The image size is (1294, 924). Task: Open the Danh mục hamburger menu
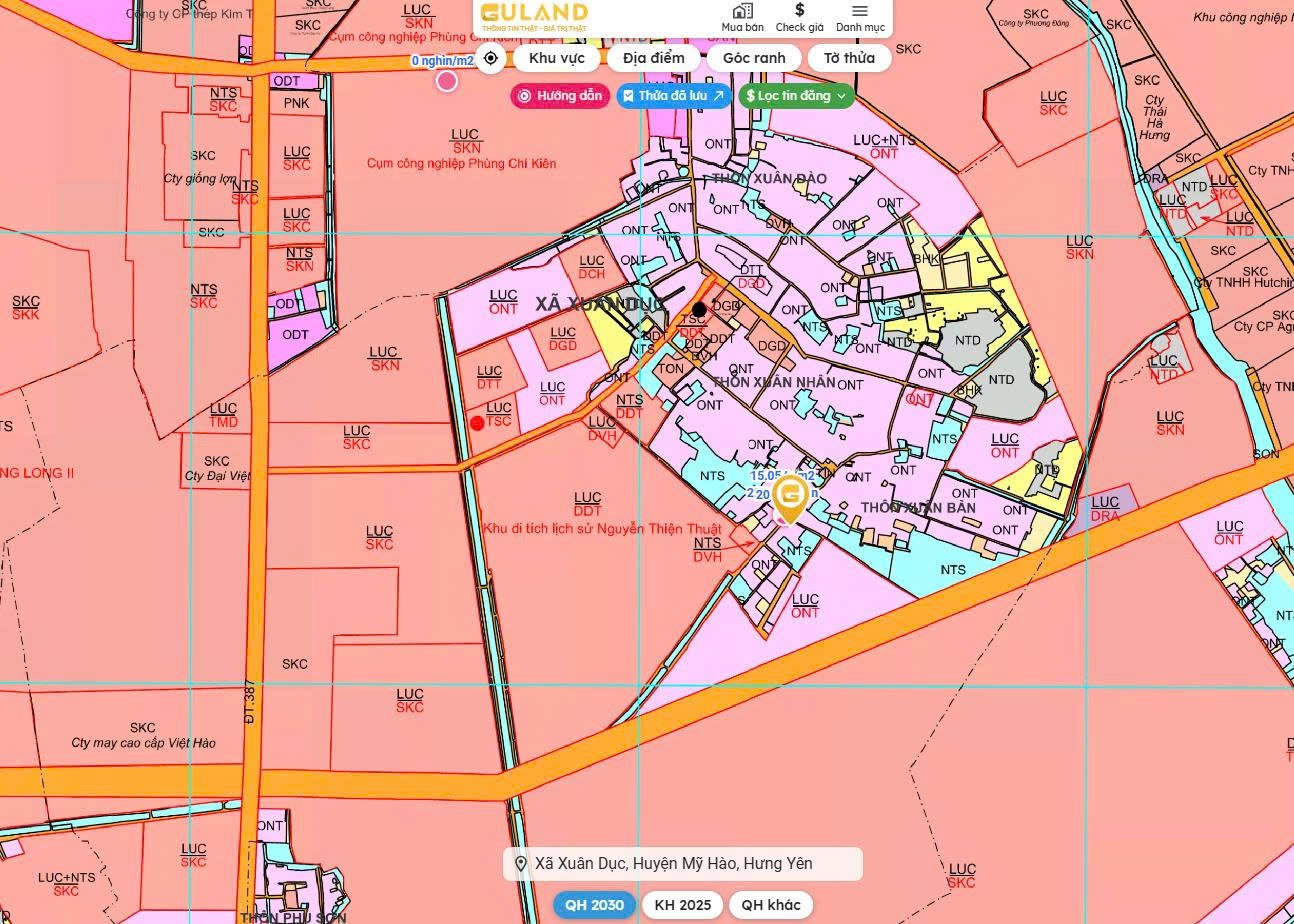click(x=860, y=17)
